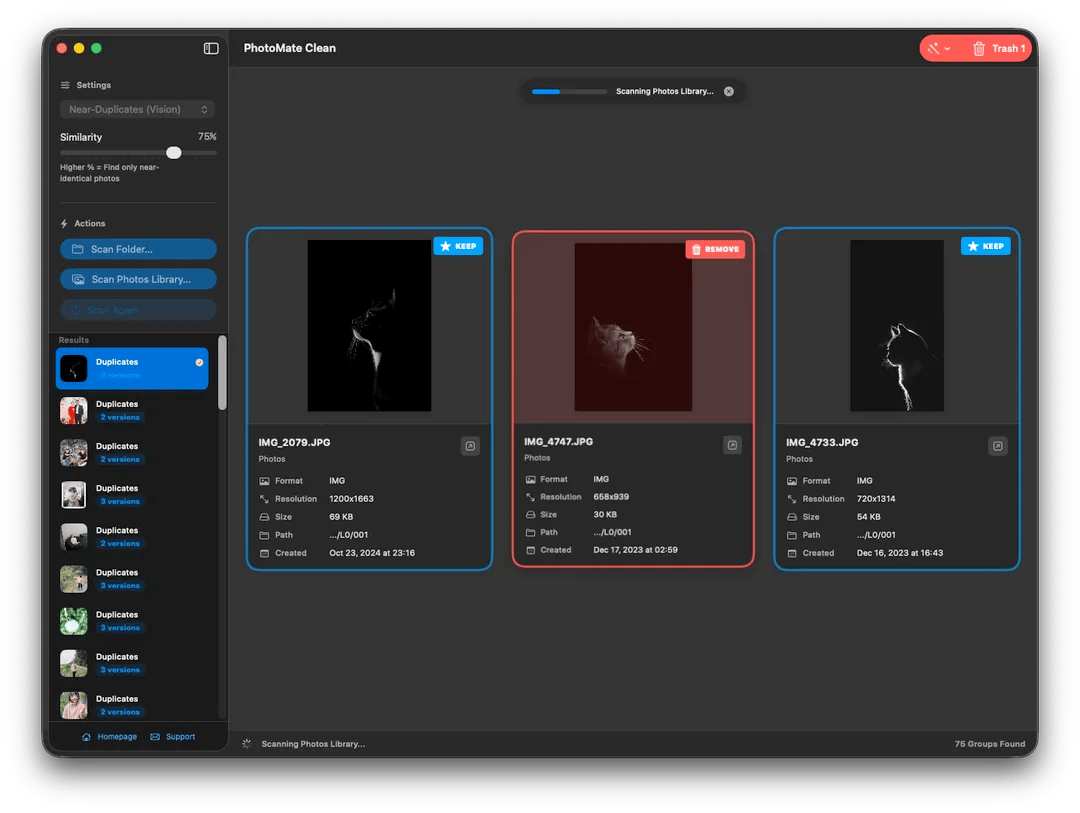Adjust the Similarity slider handle
This screenshot has height=813, width=1080.
click(x=174, y=152)
